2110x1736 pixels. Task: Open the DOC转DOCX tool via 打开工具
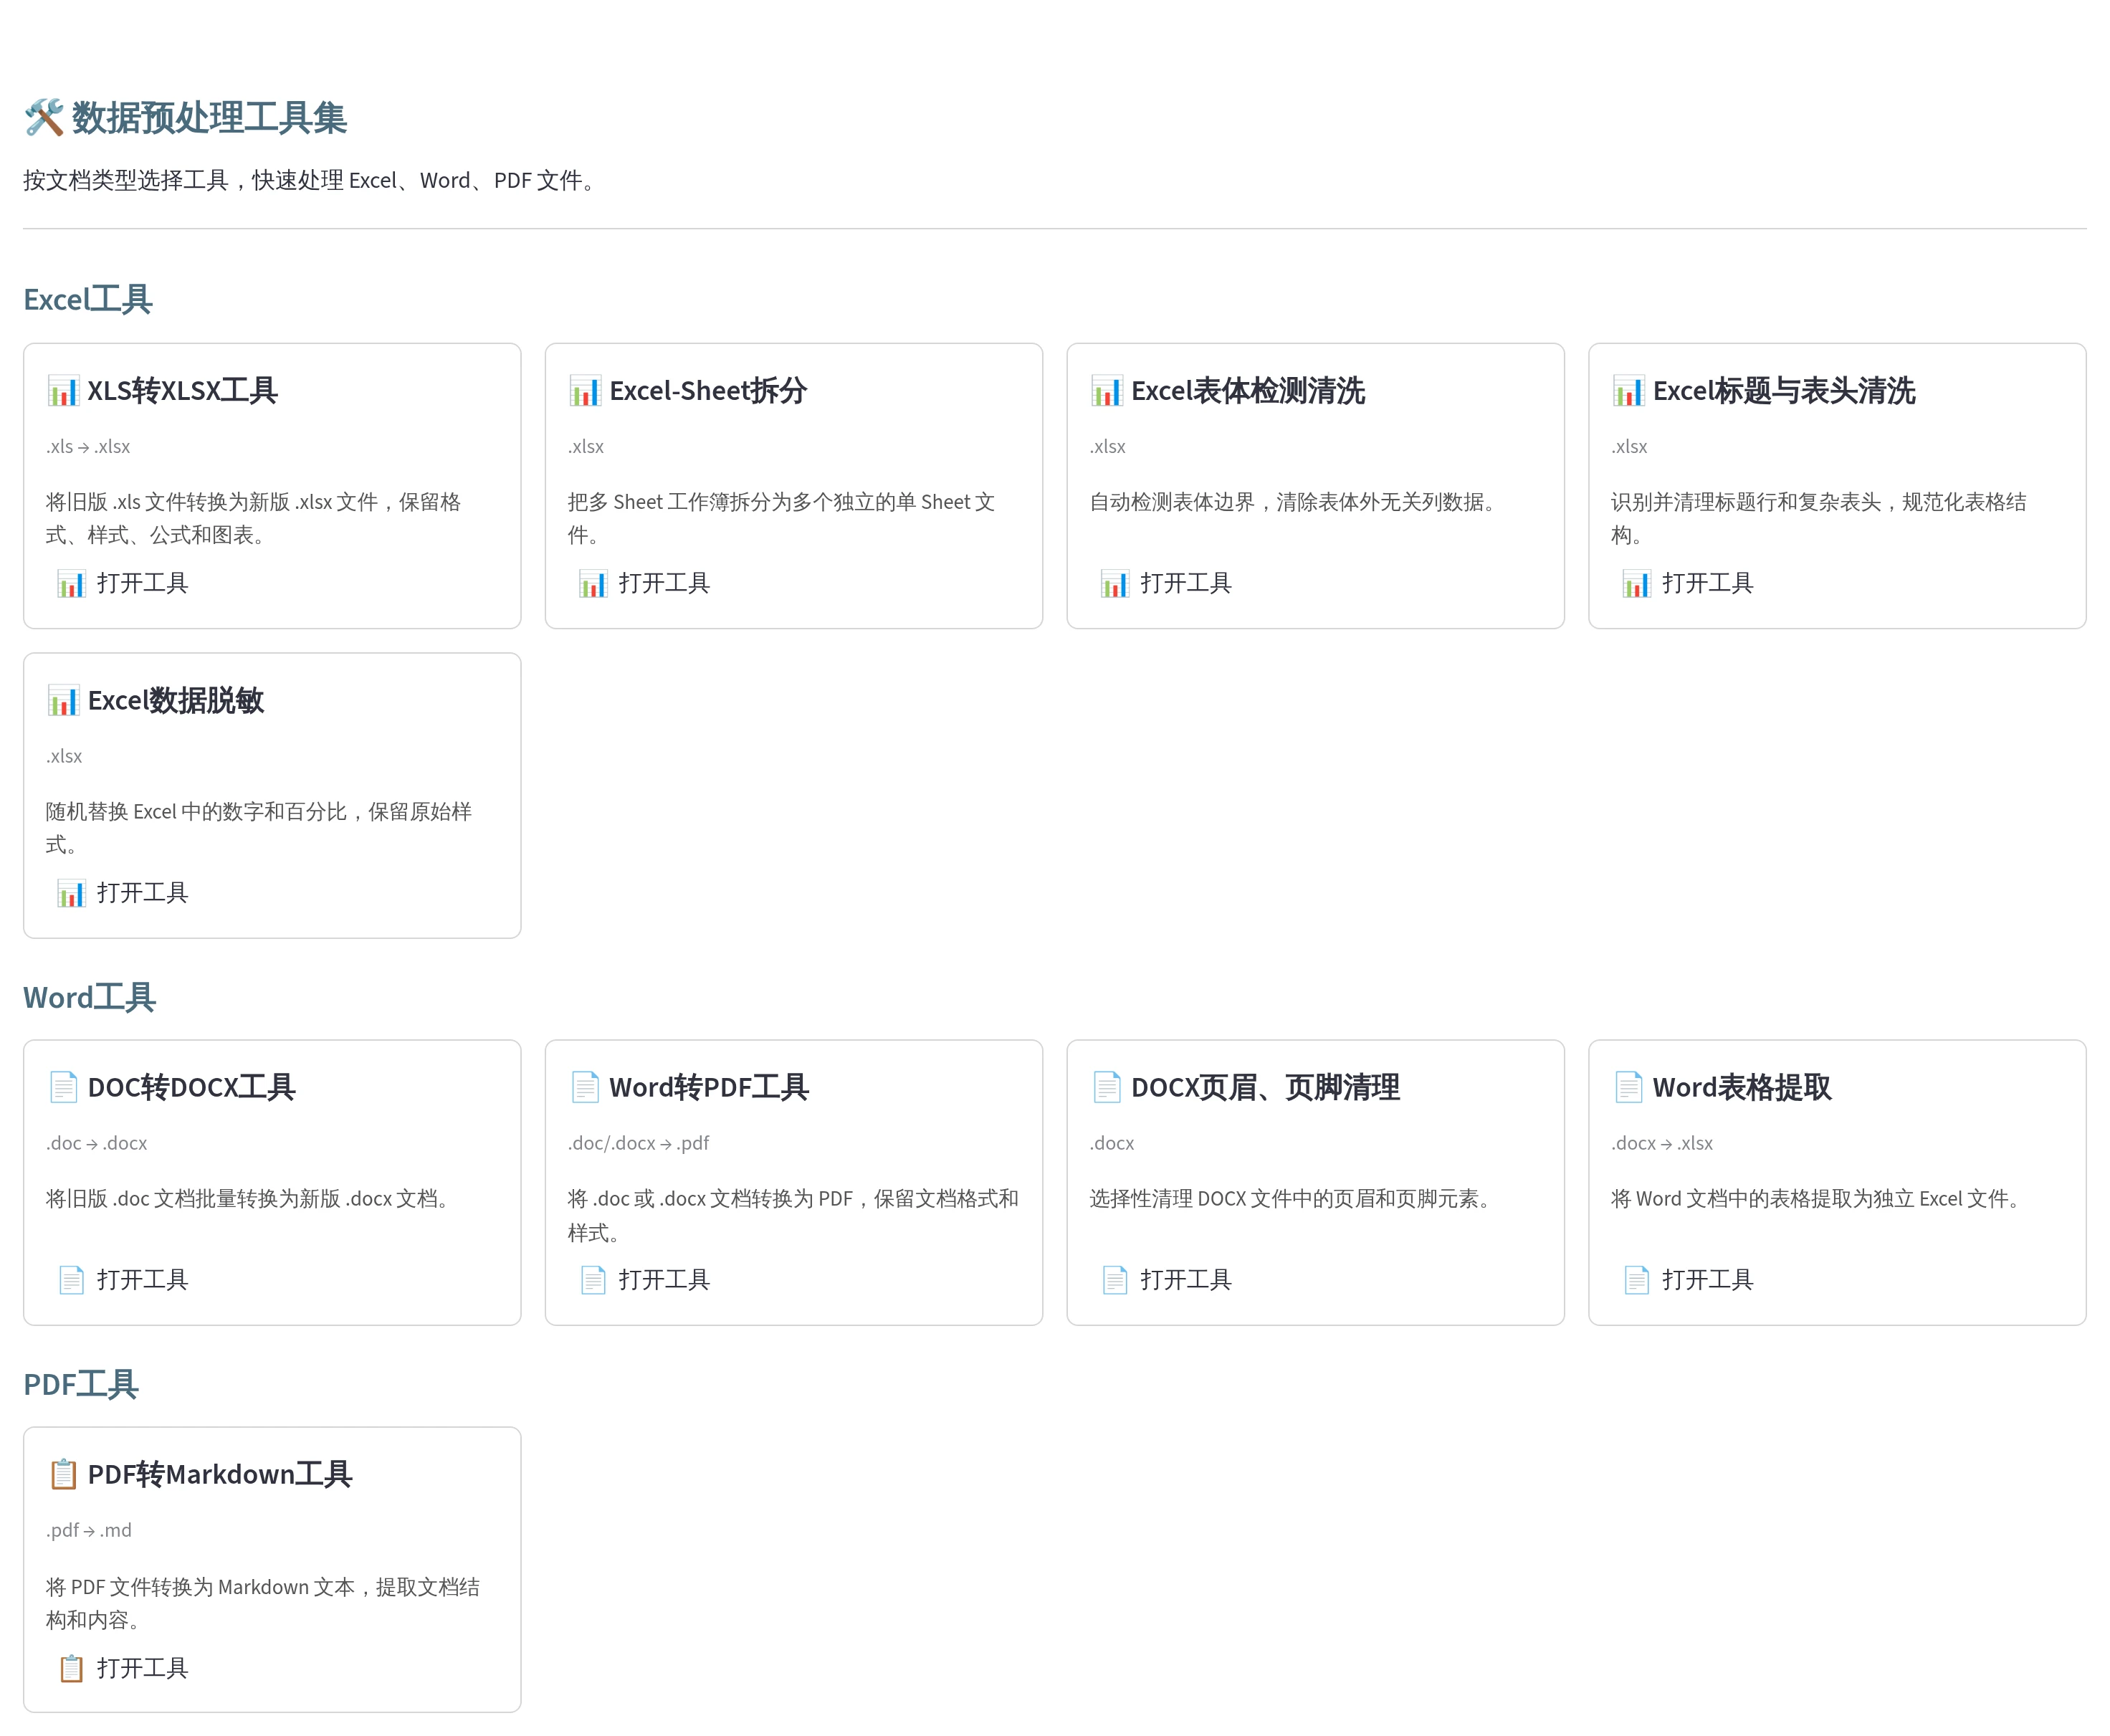click(x=122, y=1280)
